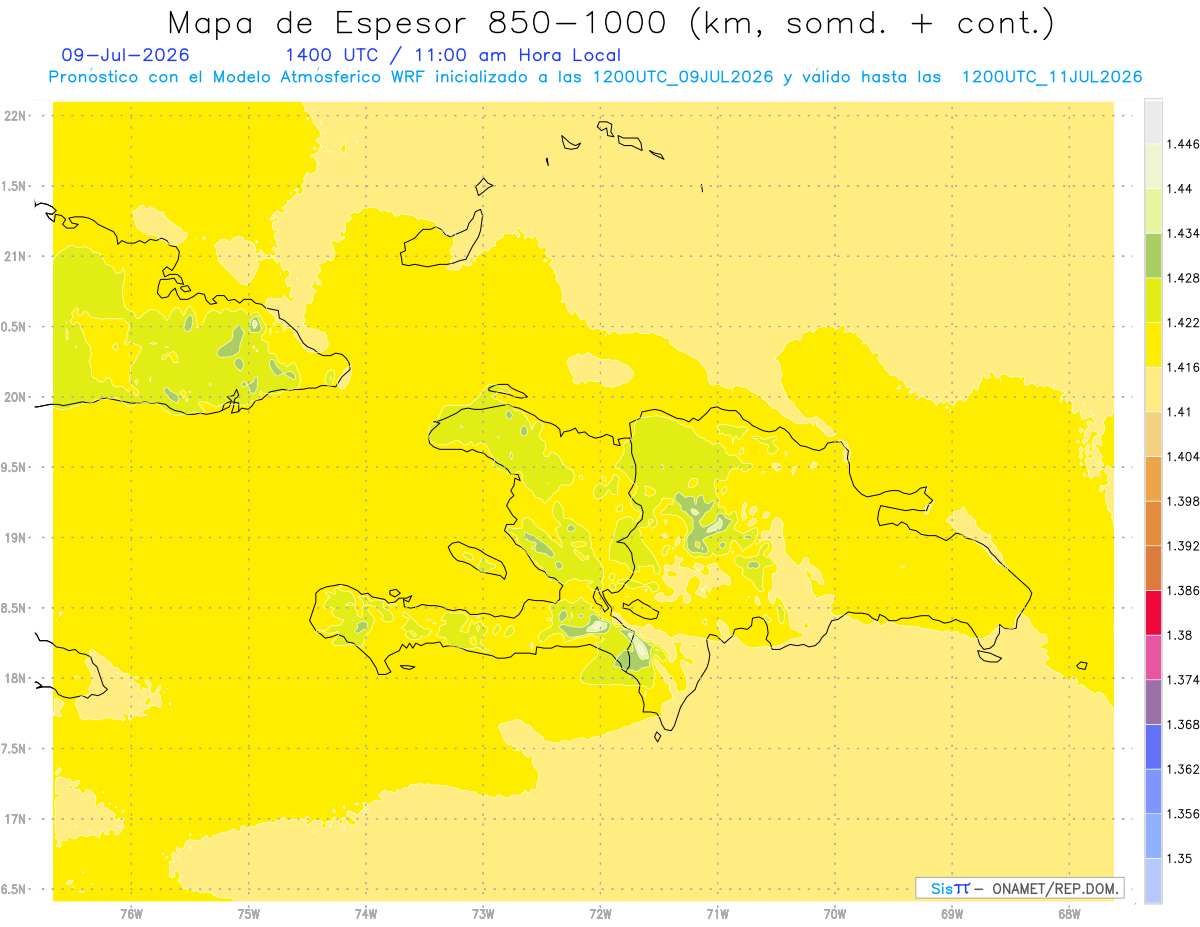Image resolution: width=1200 pixels, height=927 pixels.
Task: Click the longitude label '76W'
Action: point(131,914)
